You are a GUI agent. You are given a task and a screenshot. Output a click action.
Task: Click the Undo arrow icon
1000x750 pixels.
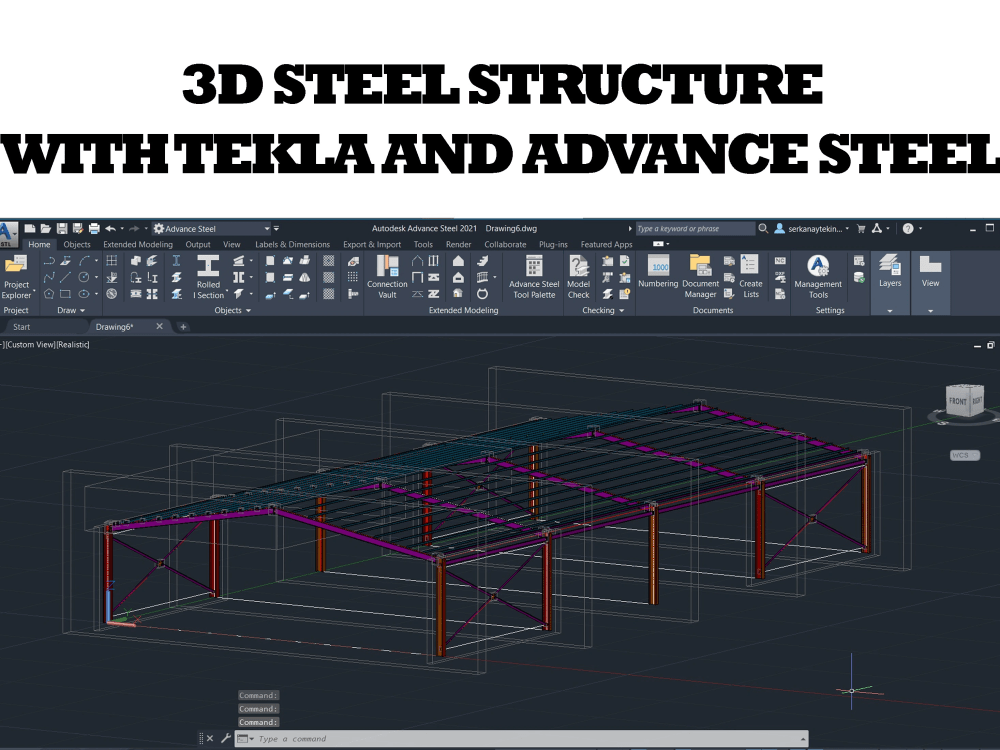[x=110, y=228]
